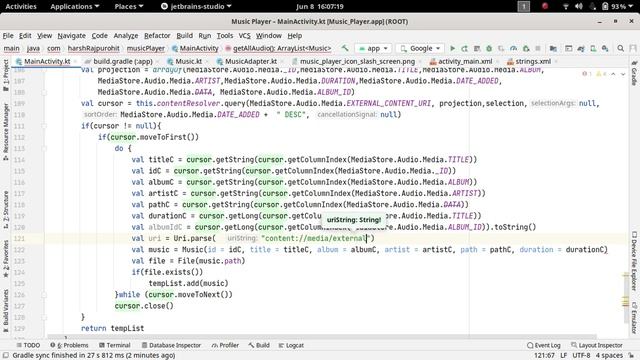Viewport: 640px width, 360px height.
Task: Open the UTF-8 encoding selector
Action: [581, 356]
